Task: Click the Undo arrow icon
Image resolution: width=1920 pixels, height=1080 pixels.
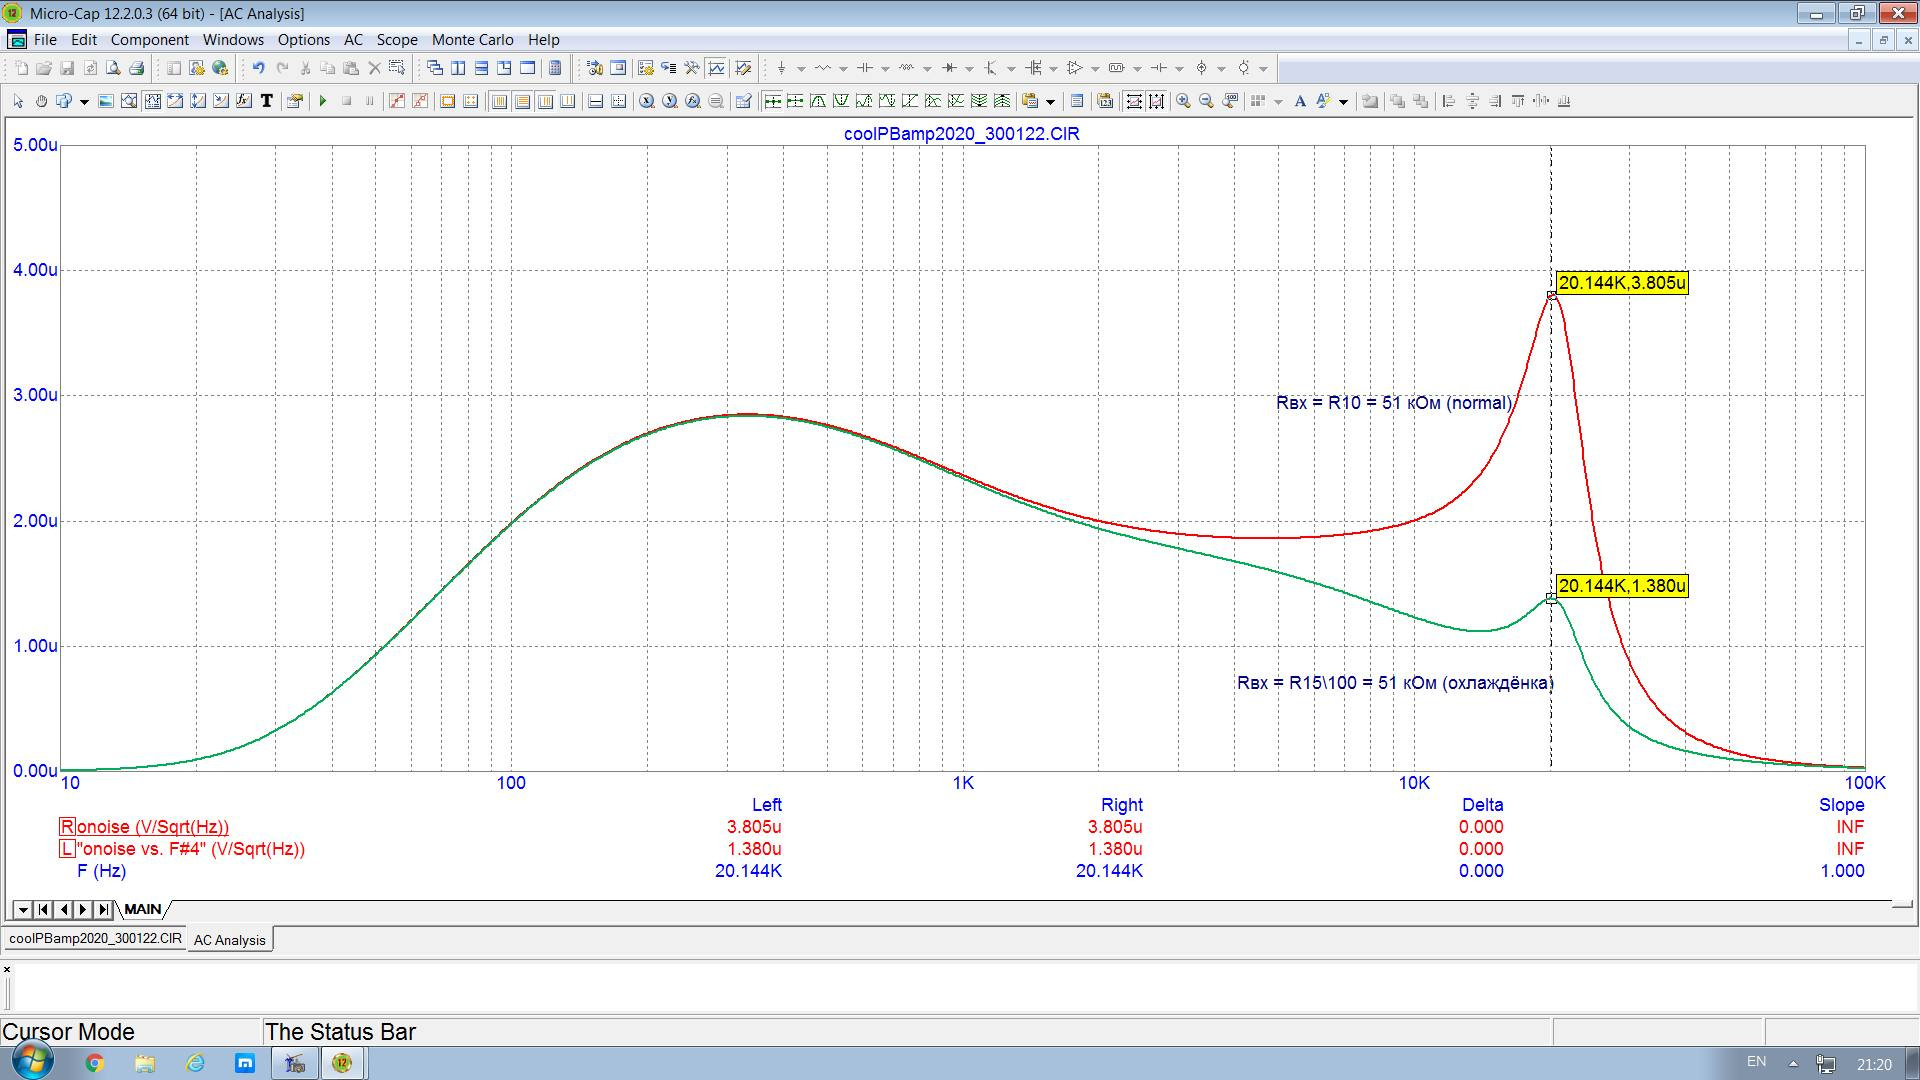Action: [258, 68]
